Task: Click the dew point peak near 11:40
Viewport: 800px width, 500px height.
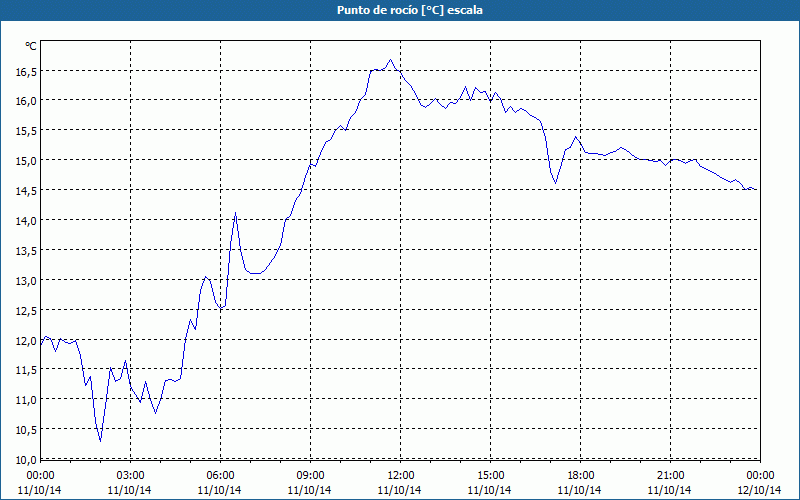Action: (391, 60)
